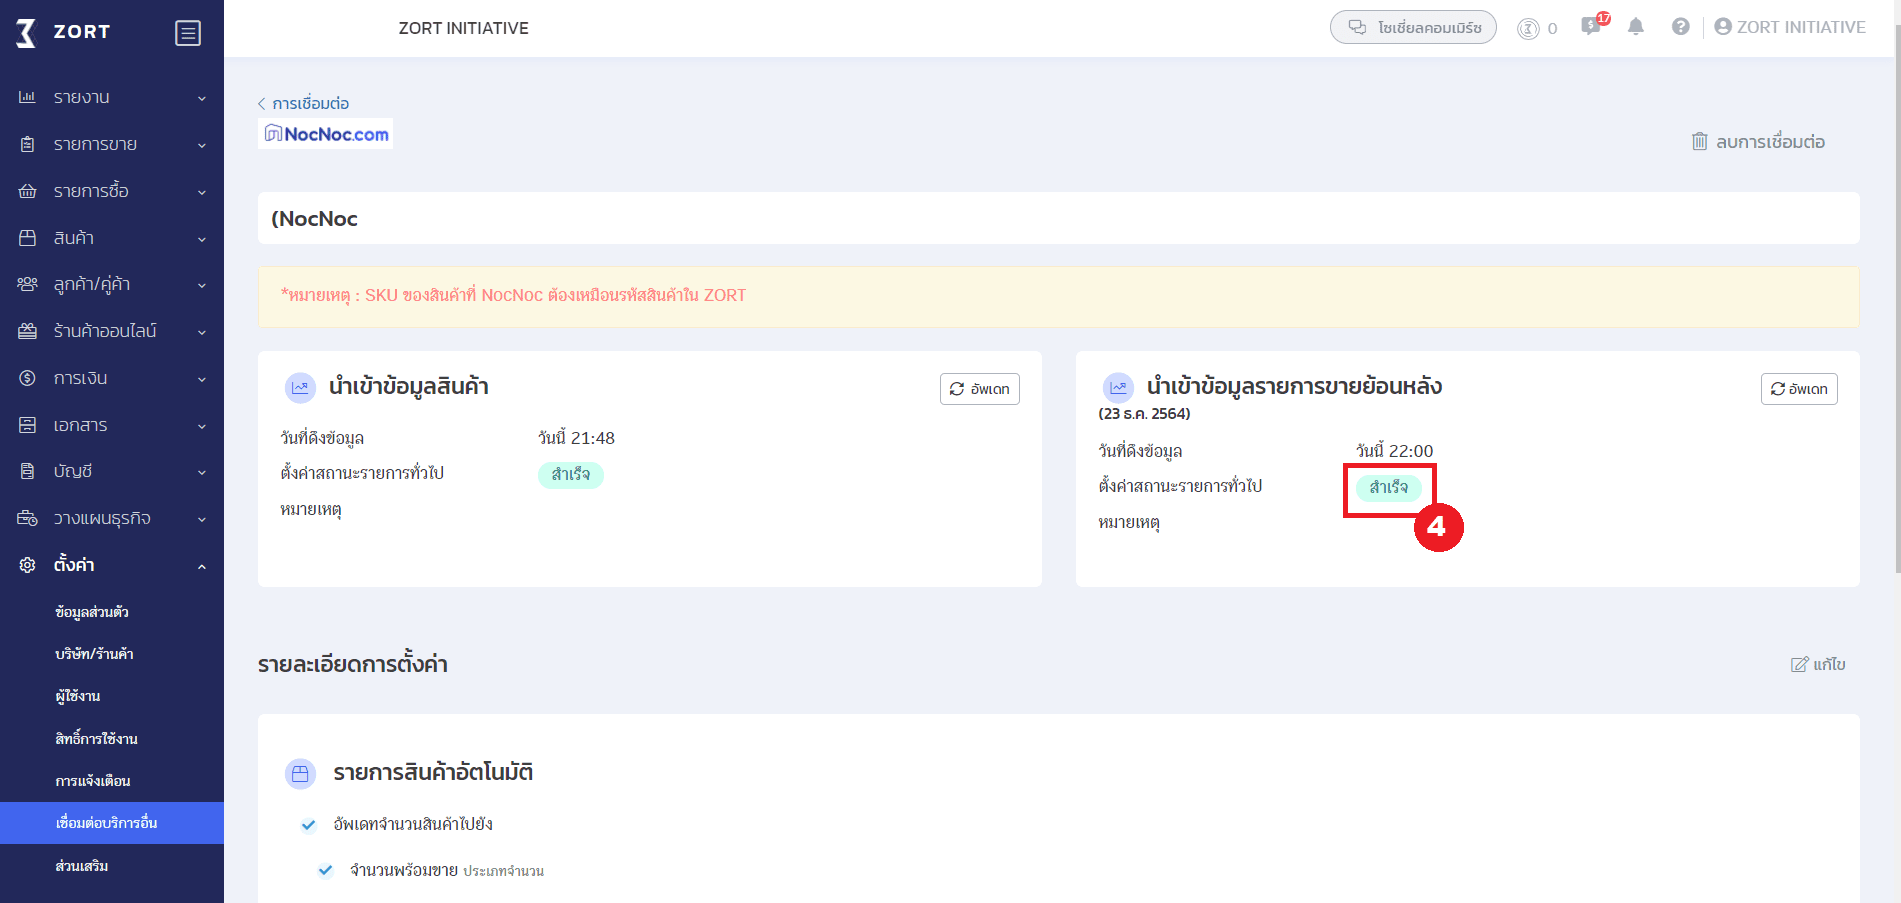
Task: Click the รายละเอียดการตั้งค่า heading
Action: coord(352,664)
